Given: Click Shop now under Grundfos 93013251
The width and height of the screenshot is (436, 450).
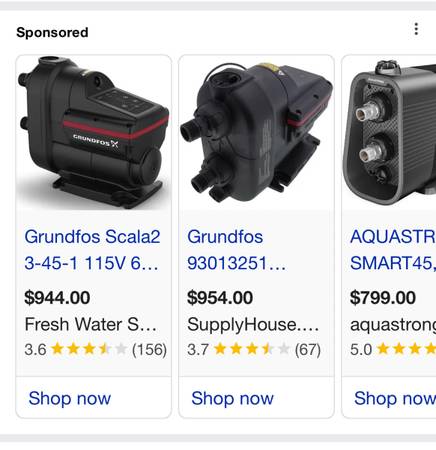Looking at the screenshot, I should click(x=232, y=398).
